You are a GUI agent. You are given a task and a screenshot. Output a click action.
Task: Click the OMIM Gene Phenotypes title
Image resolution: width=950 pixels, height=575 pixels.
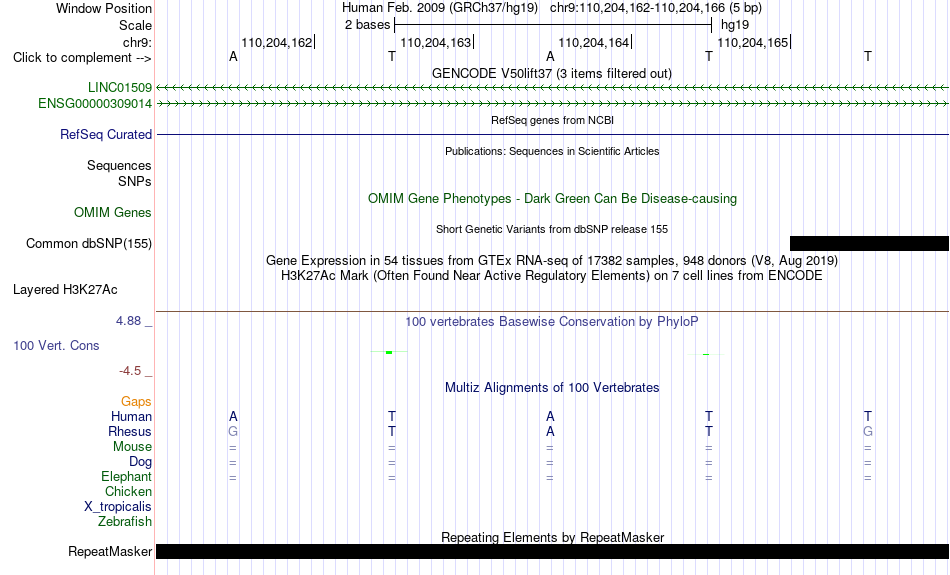pos(553,199)
